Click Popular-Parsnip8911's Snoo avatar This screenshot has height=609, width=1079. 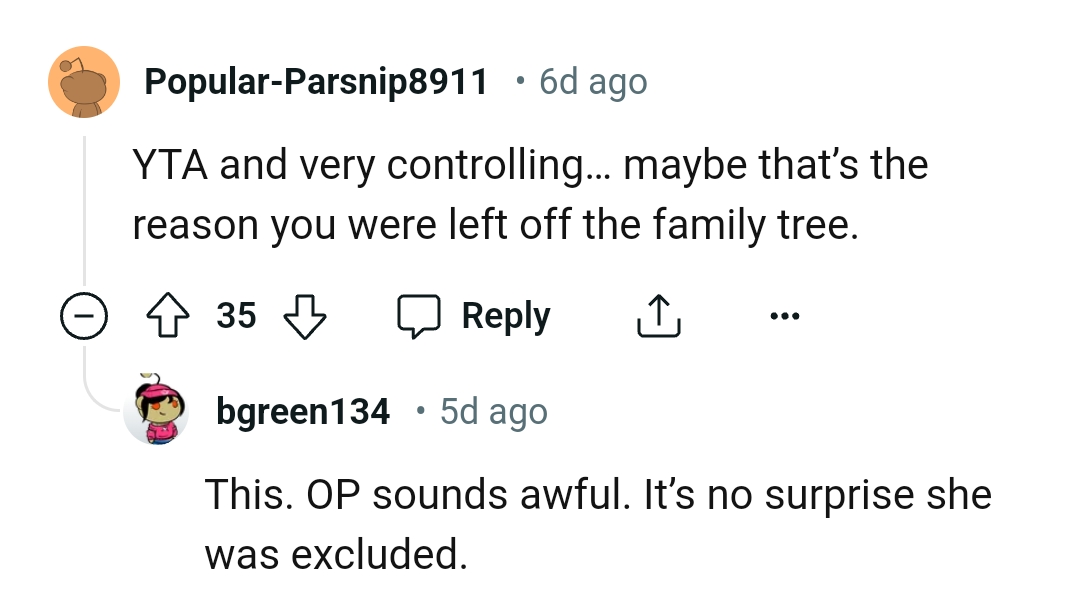[84, 82]
